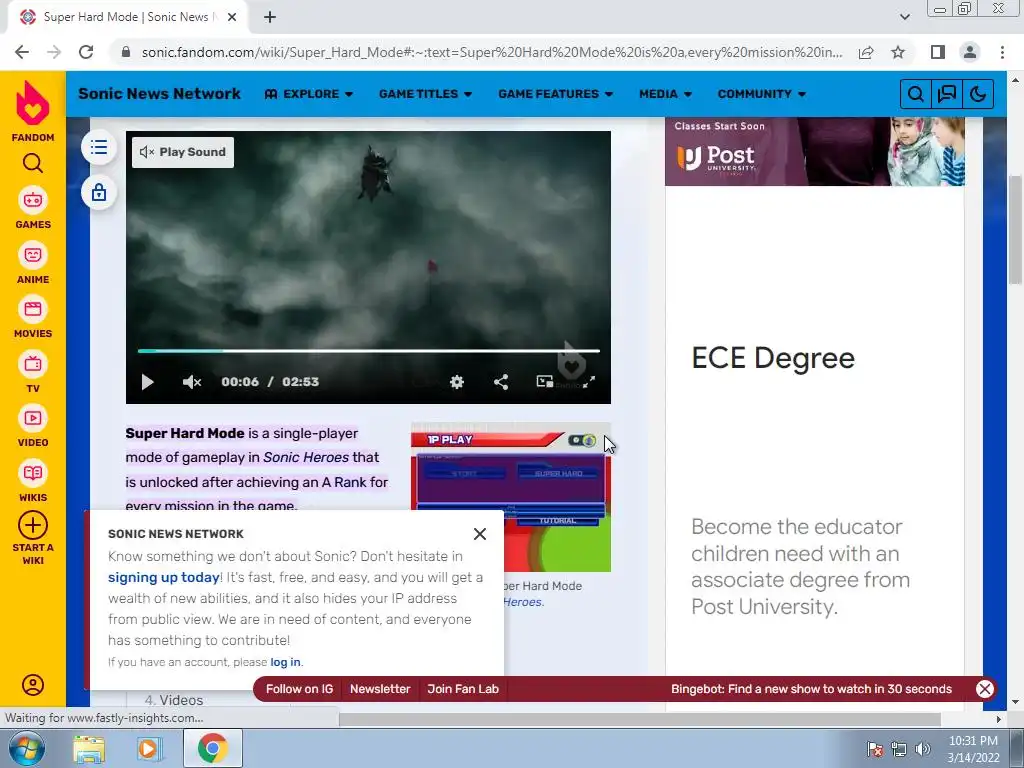Open the wiki search magnifier in header

click(916, 94)
